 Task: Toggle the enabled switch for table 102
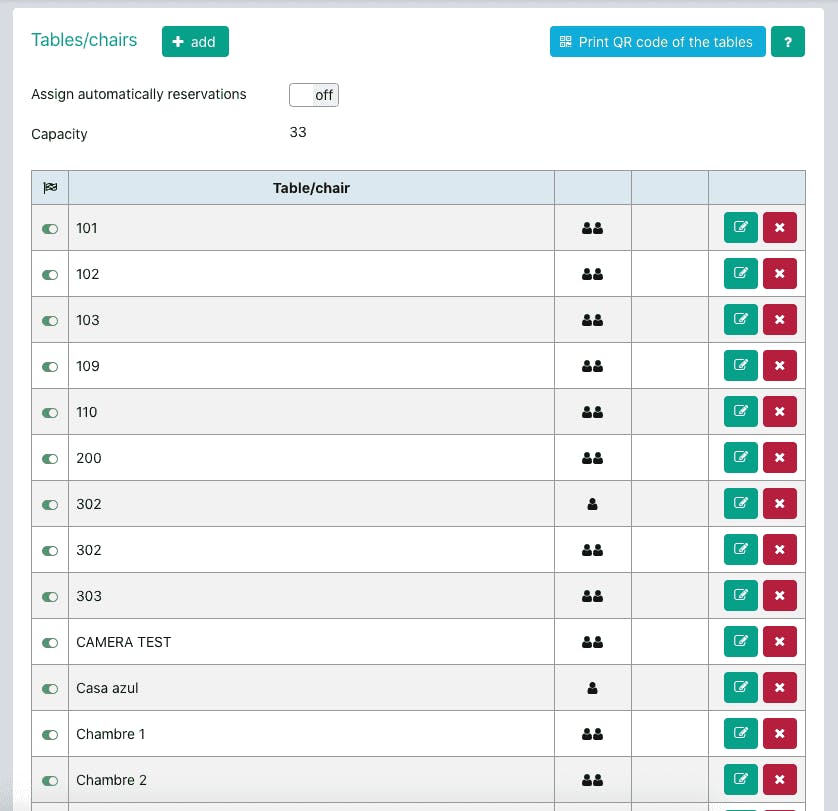click(x=50, y=275)
